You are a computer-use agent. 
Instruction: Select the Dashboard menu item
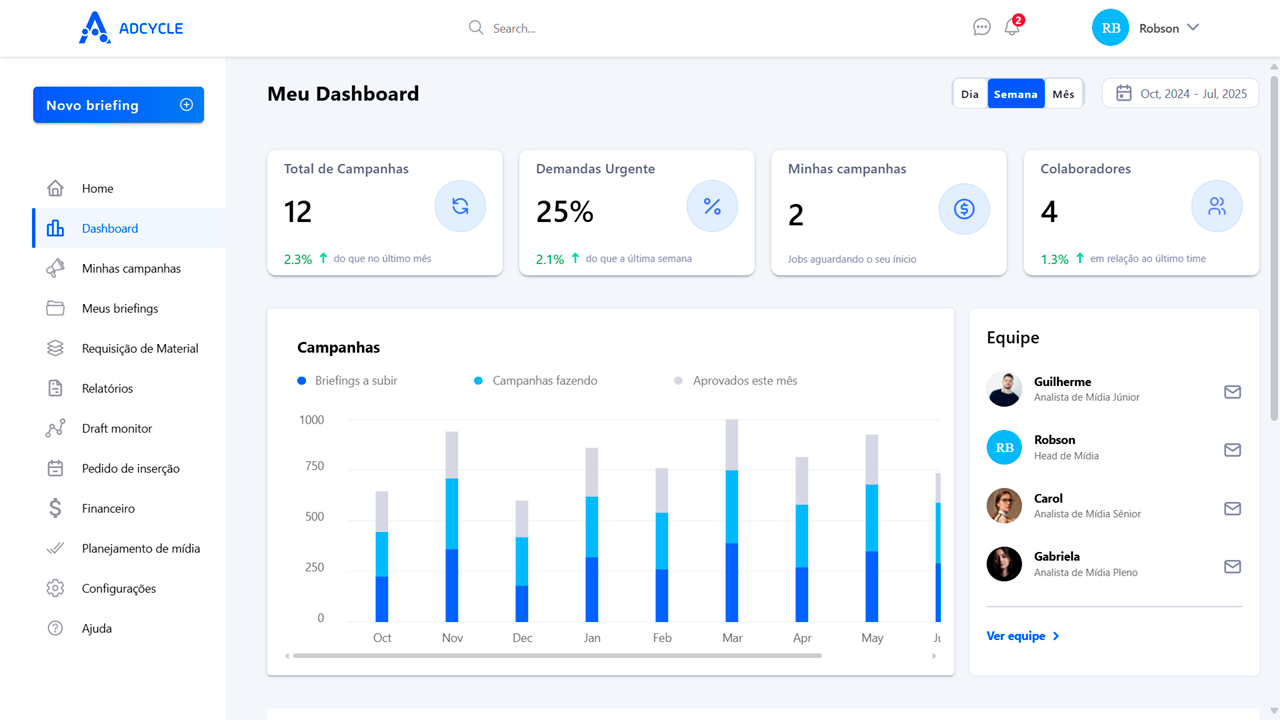[x=128, y=228]
